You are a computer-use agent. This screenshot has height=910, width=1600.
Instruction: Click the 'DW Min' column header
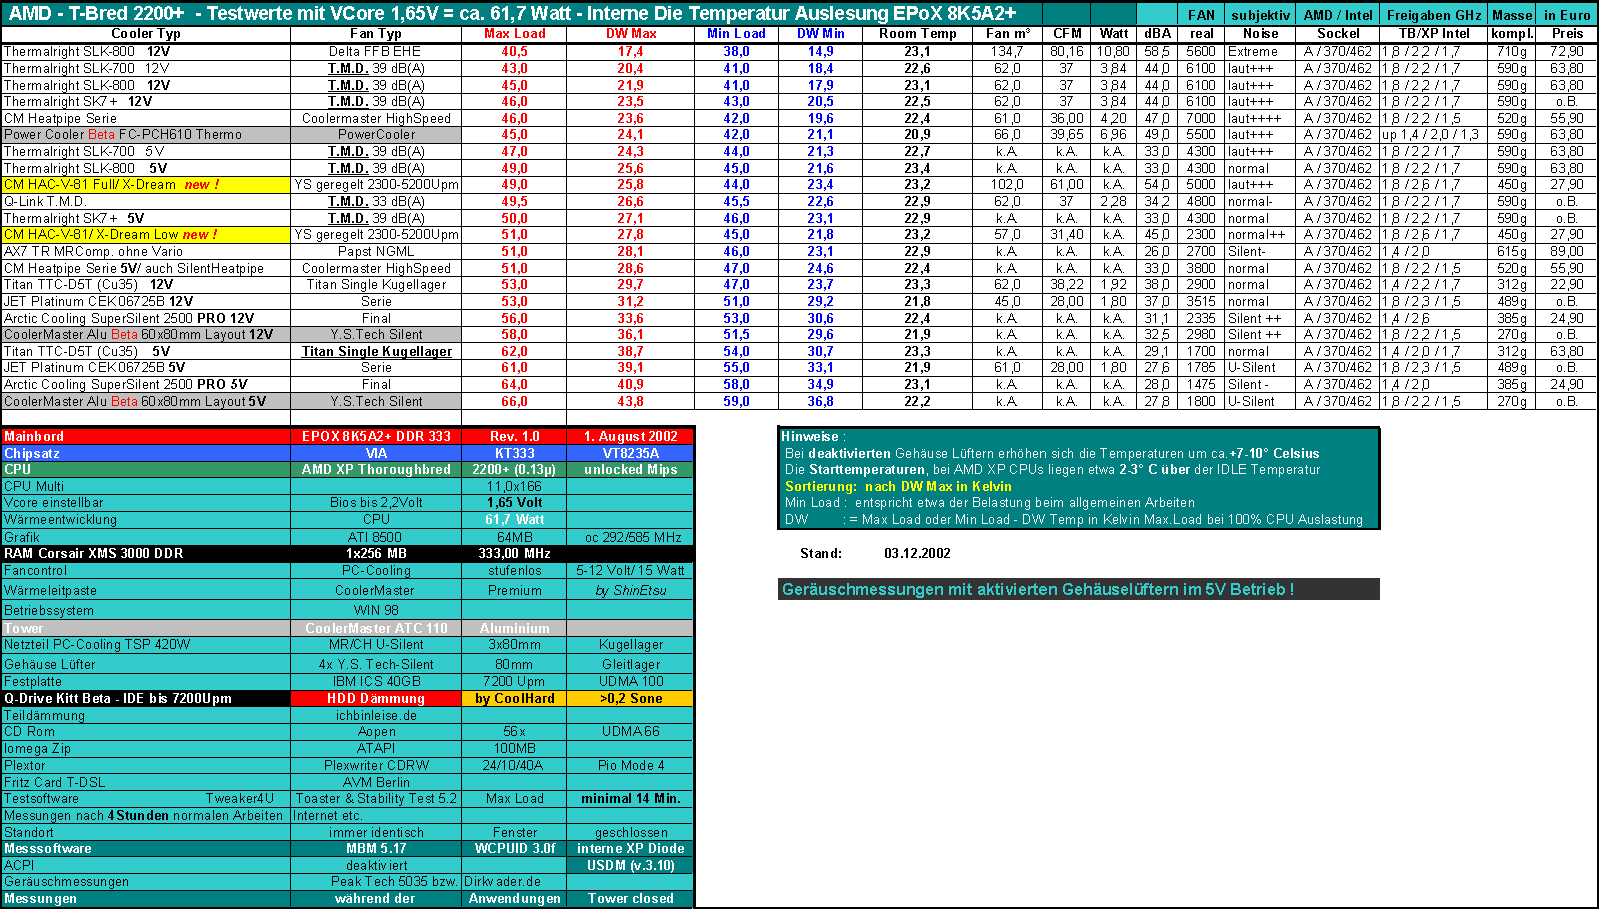pyautogui.click(x=820, y=34)
